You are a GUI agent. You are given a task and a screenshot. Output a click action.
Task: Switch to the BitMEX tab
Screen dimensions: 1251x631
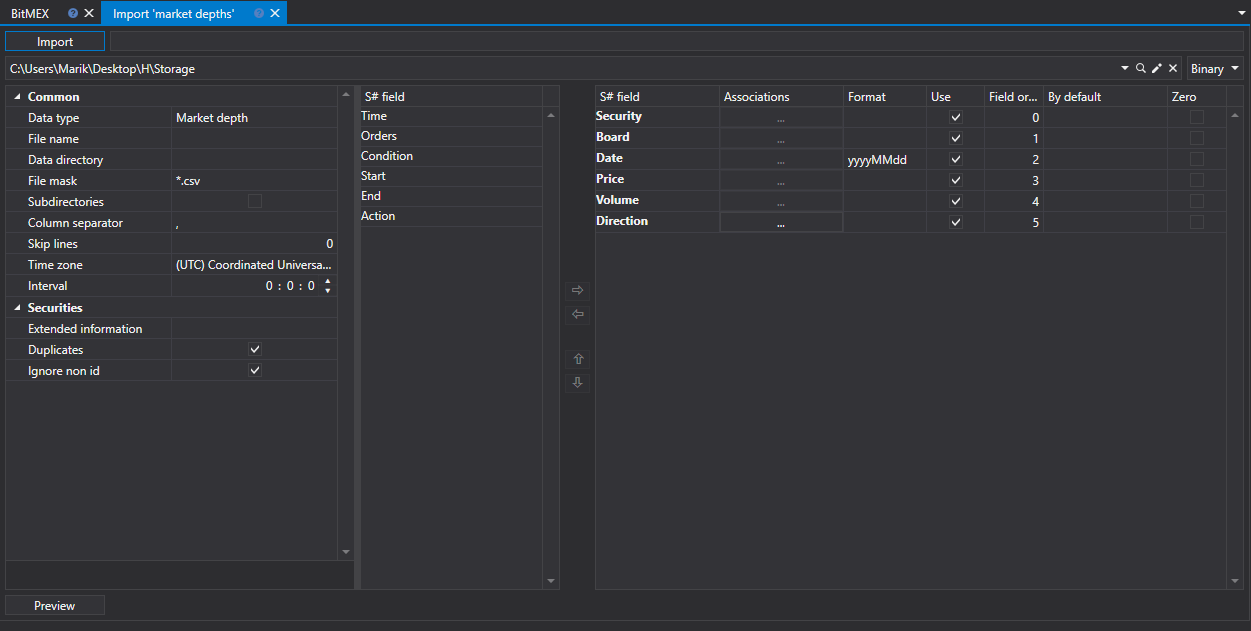[x=30, y=13]
